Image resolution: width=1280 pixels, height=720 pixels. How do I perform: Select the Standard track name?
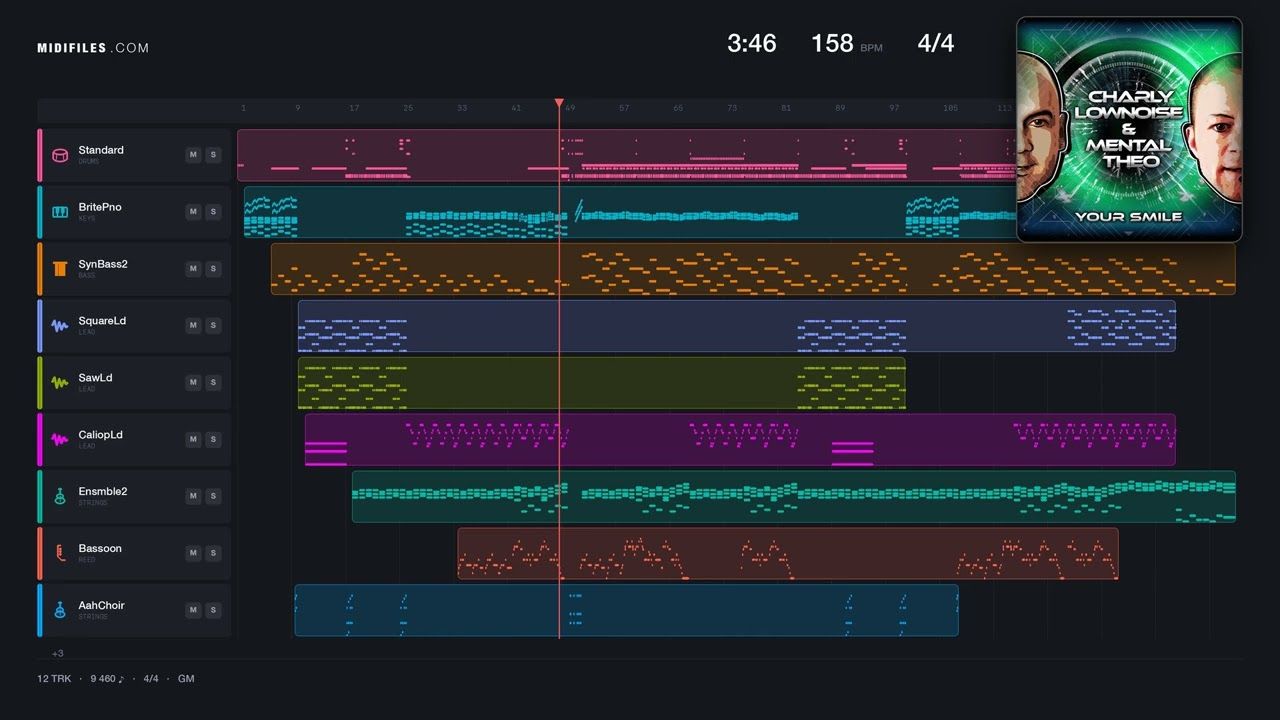(101, 150)
